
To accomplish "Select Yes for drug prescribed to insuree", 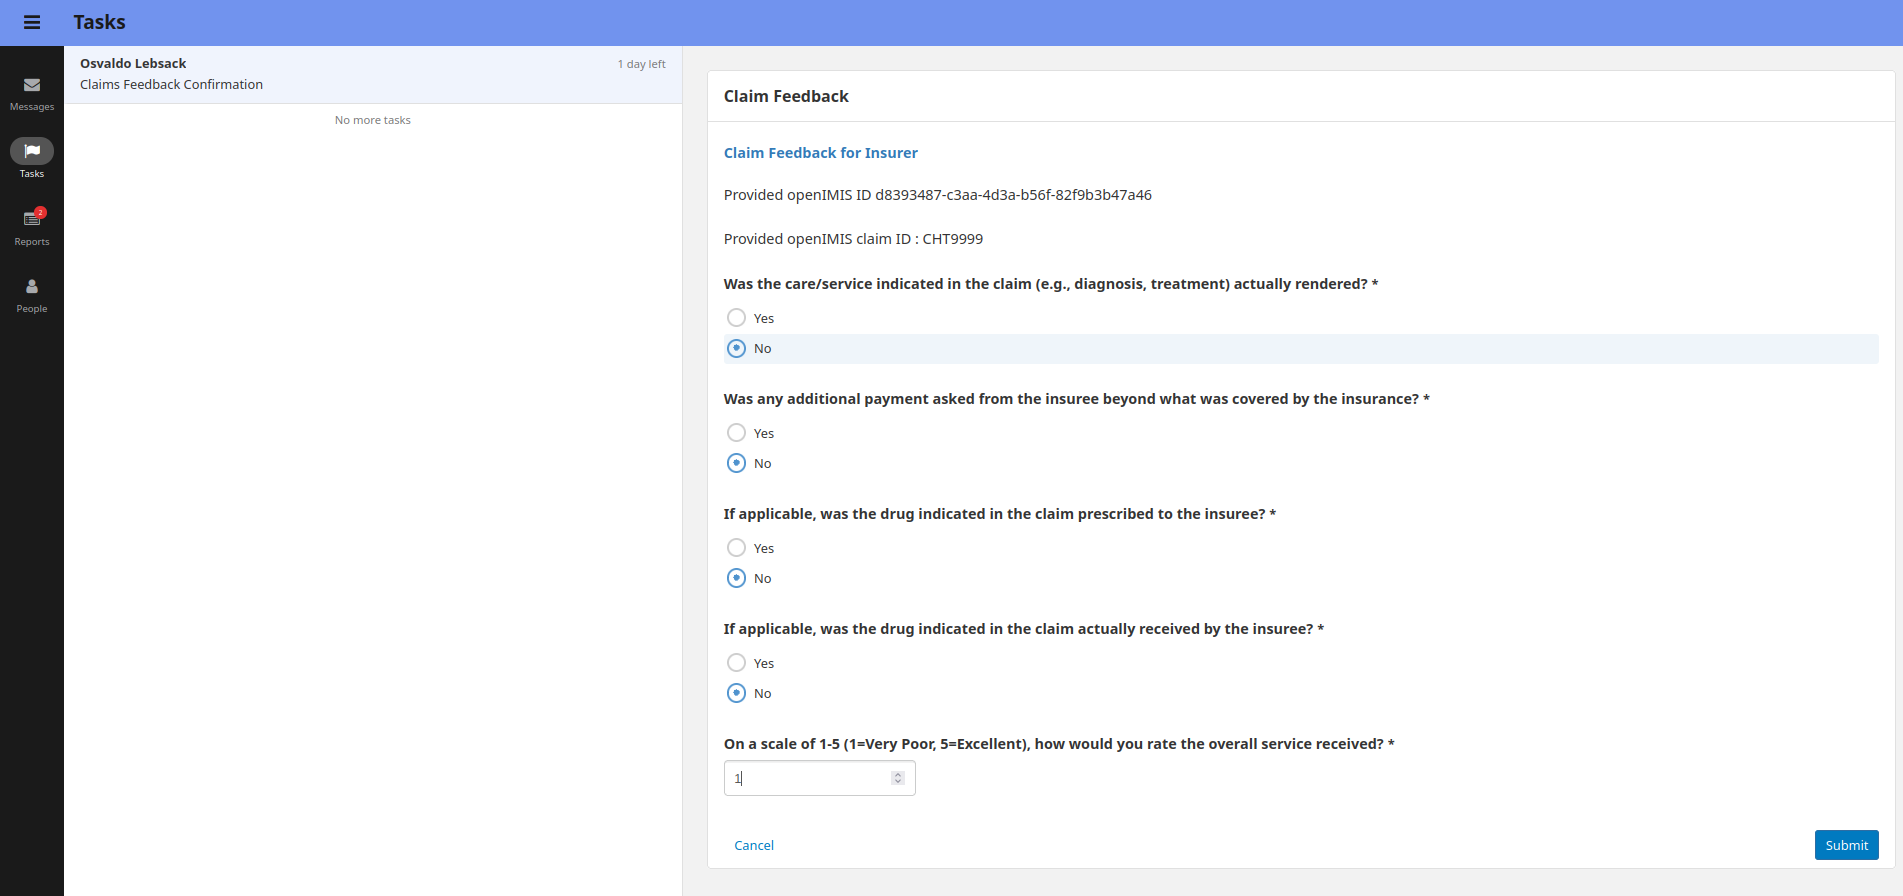I will point(737,548).
